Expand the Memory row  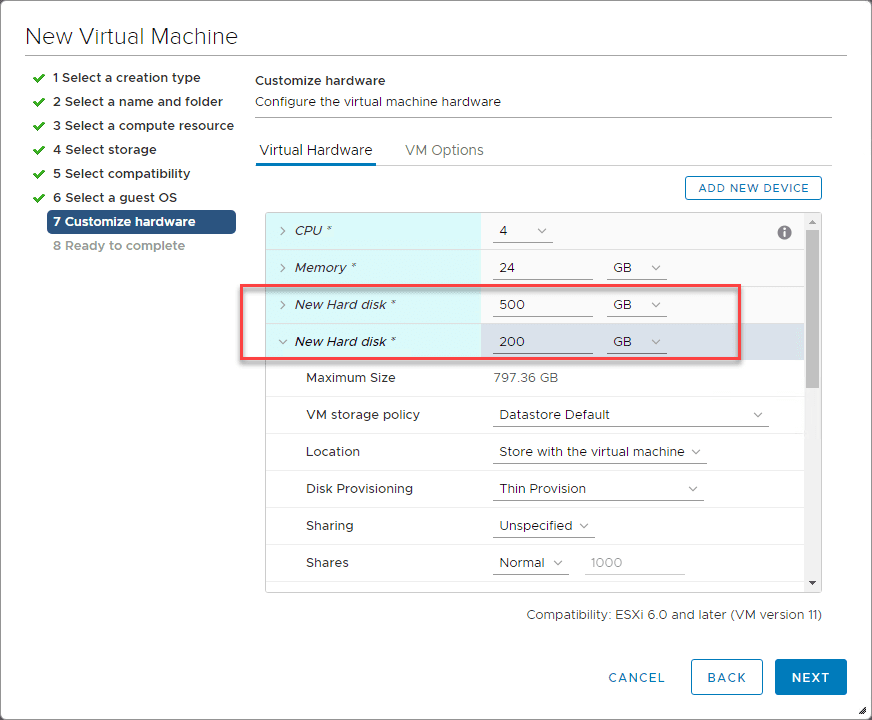click(x=281, y=267)
